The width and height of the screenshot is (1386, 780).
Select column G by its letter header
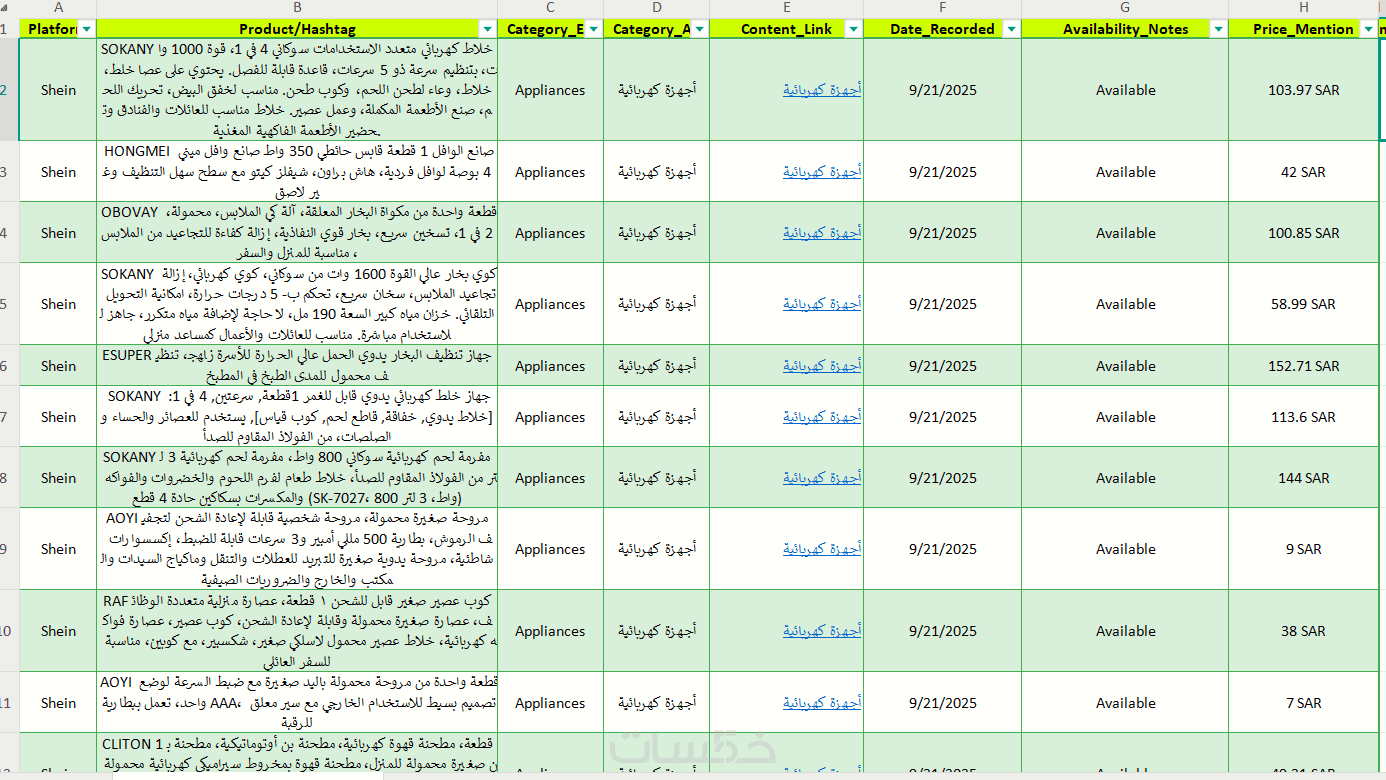[x=1125, y=8]
